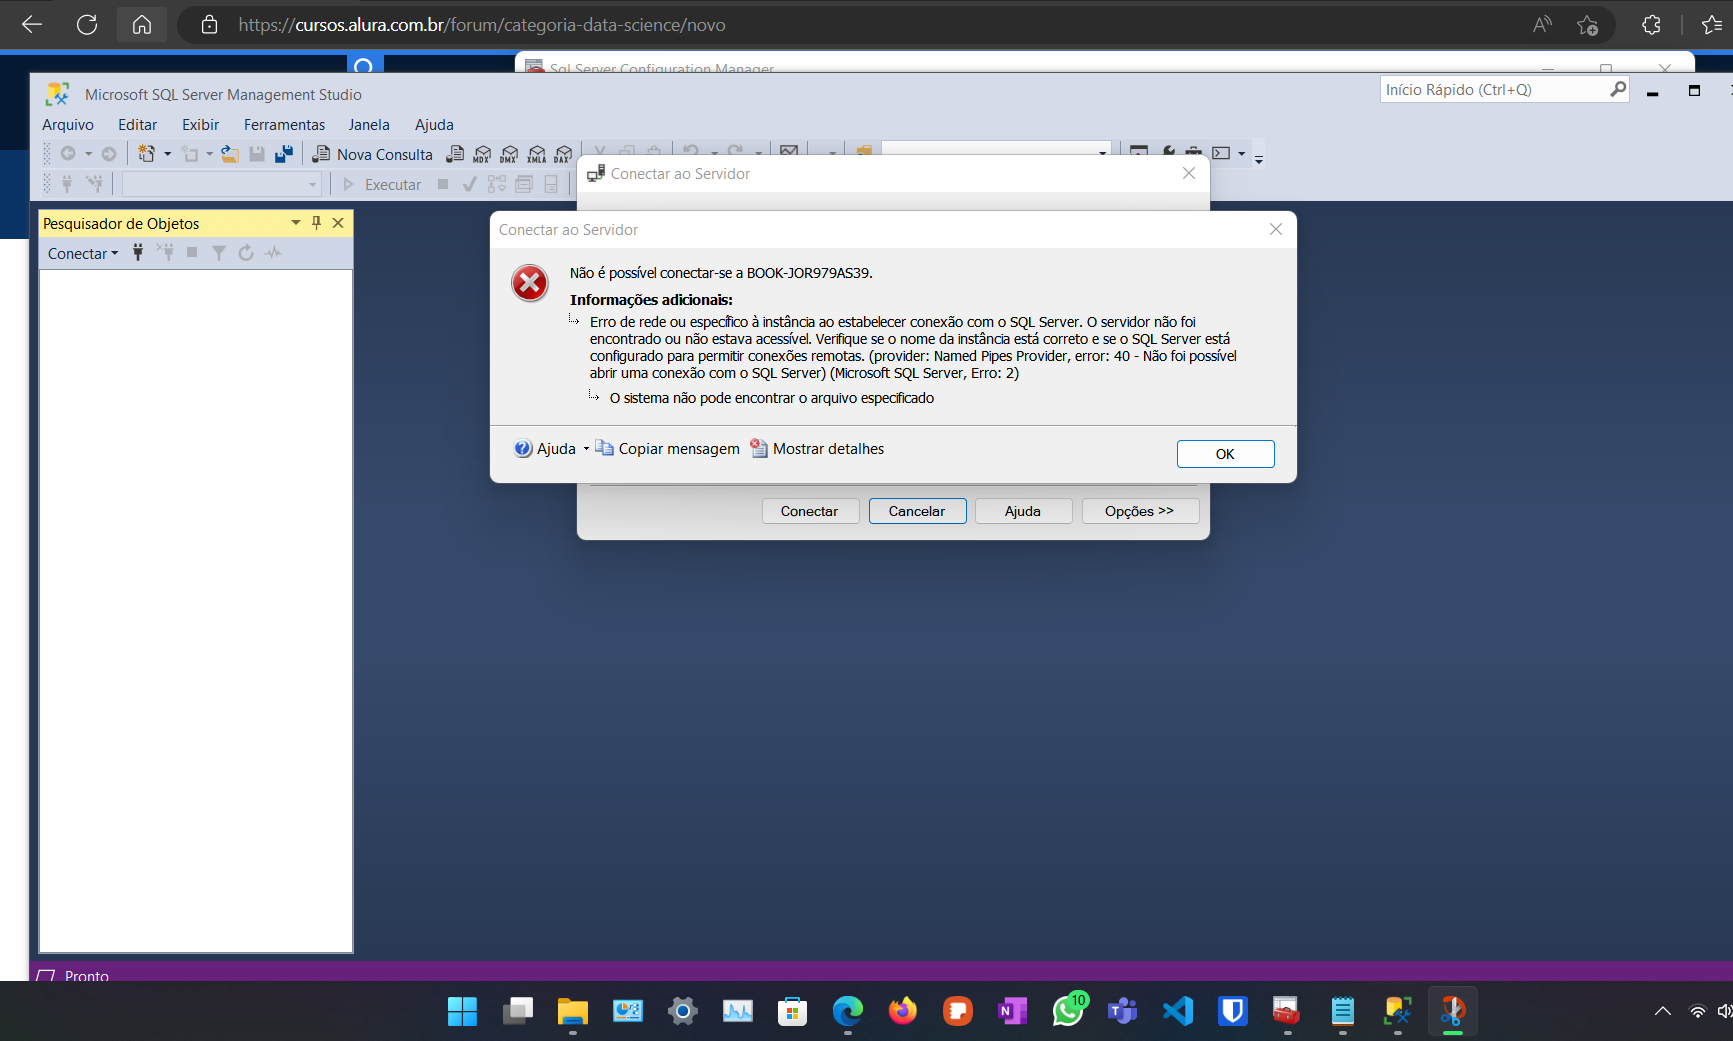
Task: Click the Save All icon
Action: pyautogui.click(x=284, y=154)
